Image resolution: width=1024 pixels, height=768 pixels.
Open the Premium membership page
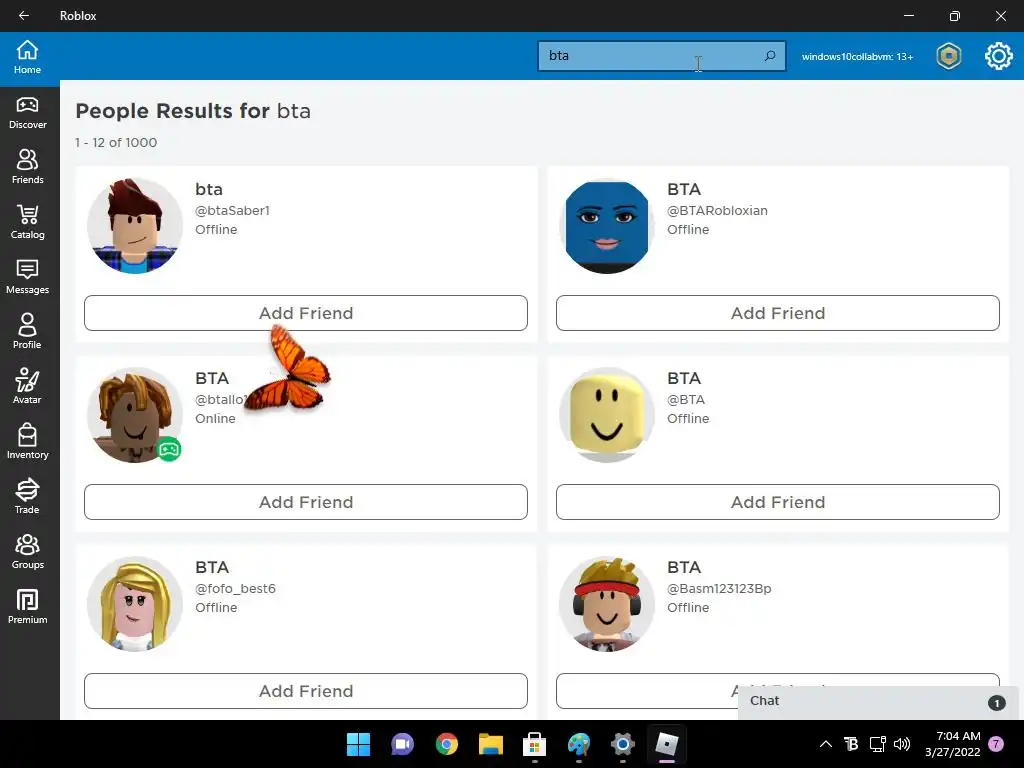tap(27, 607)
